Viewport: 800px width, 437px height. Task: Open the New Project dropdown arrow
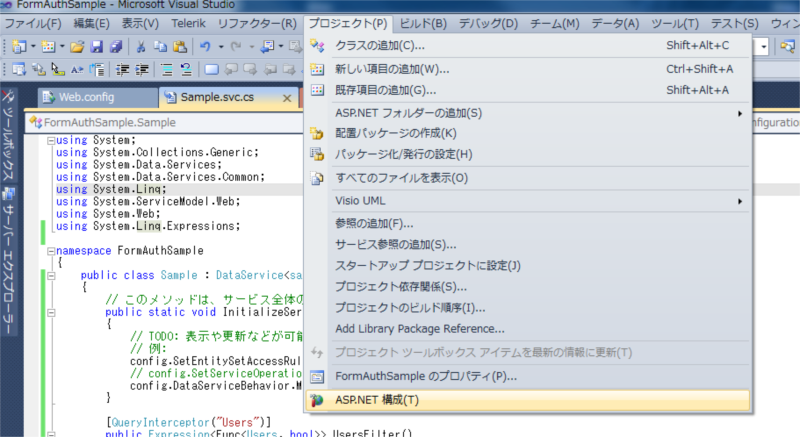(x=34, y=46)
